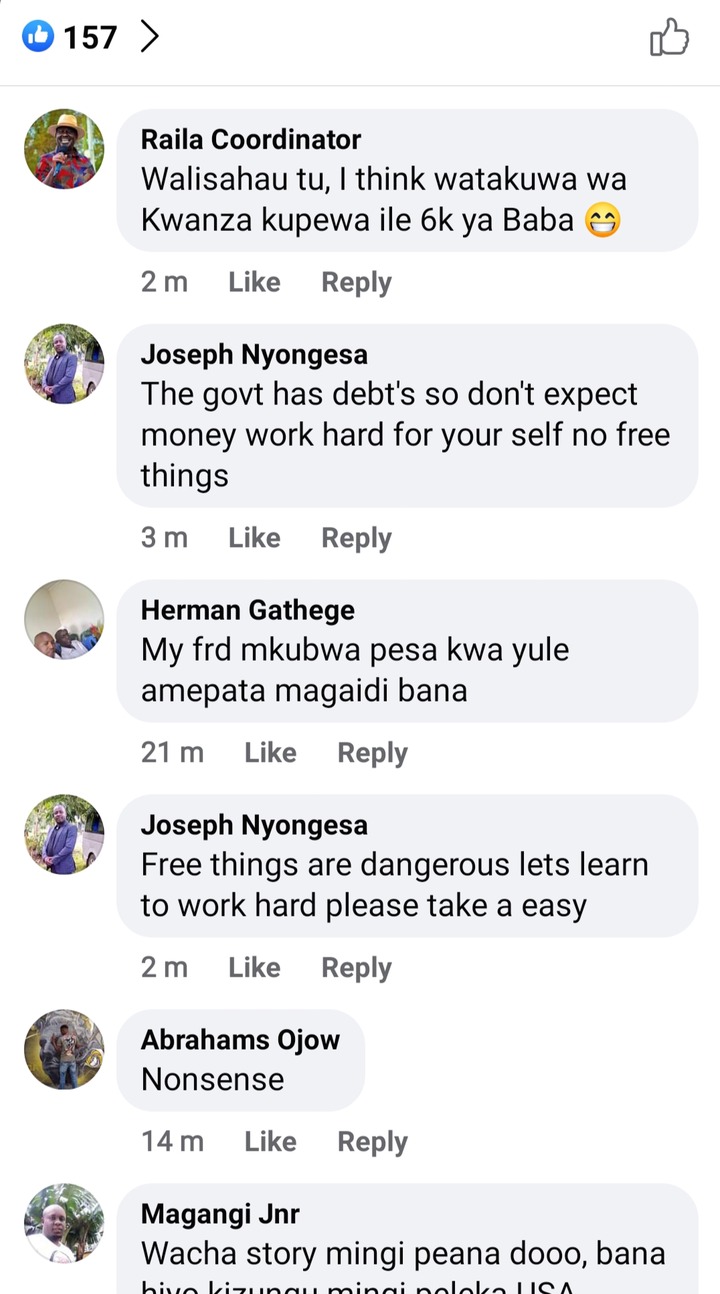Reply to Herman Gathege's comment
This screenshot has width=720, height=1294.
pos(372,753)
